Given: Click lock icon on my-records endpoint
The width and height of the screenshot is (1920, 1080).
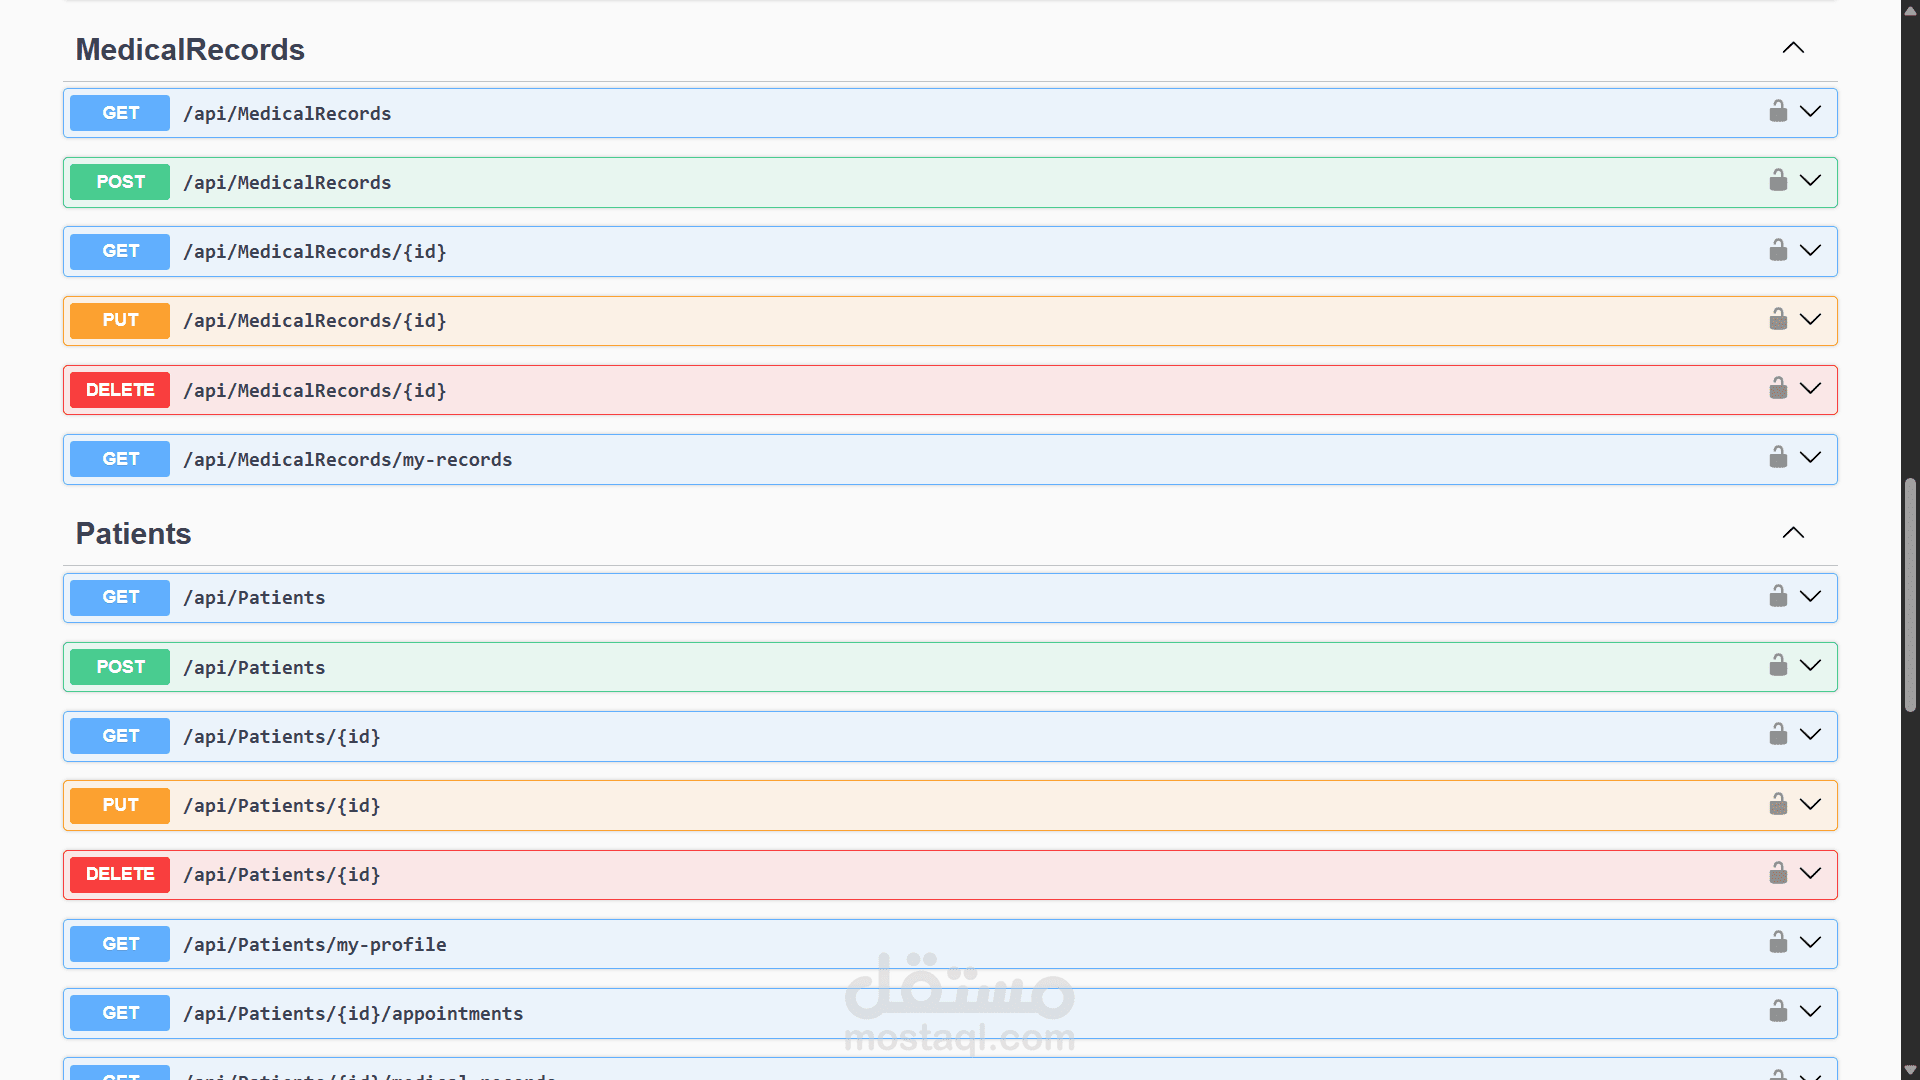Looking at the screenshot, I should click(x=1778, y=457).
